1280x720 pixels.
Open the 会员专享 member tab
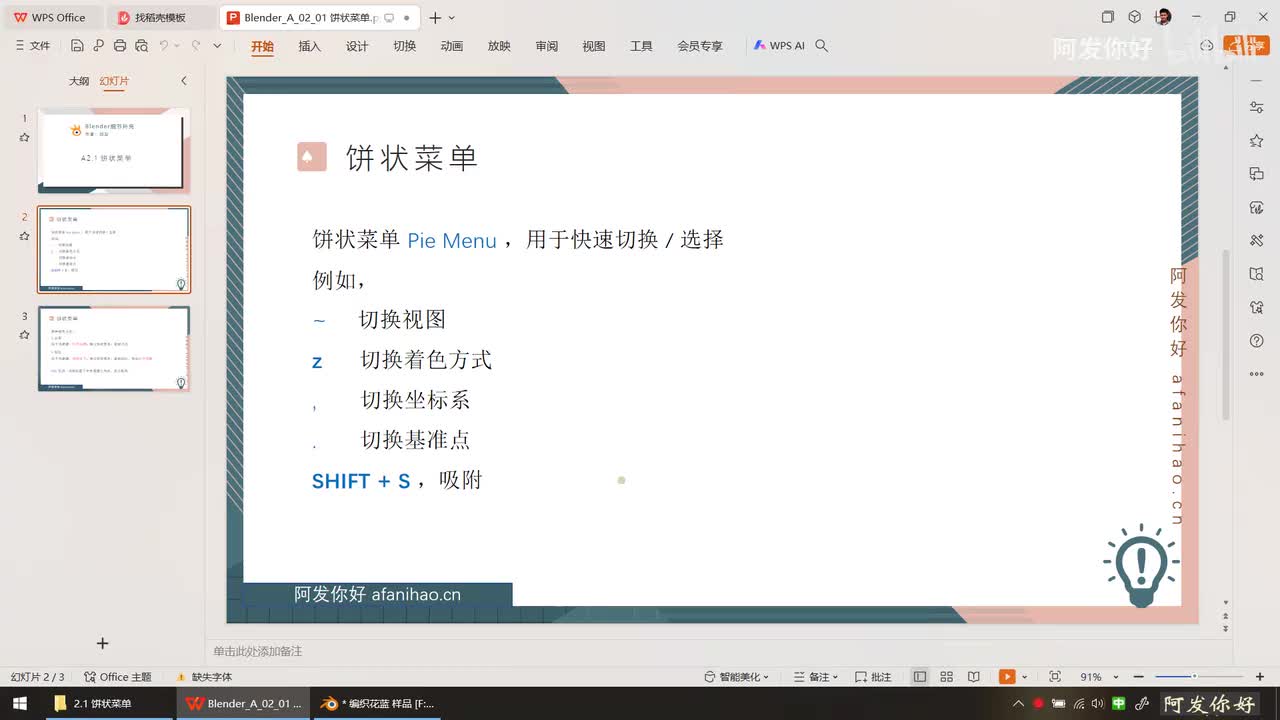click(x=700, y=46)
